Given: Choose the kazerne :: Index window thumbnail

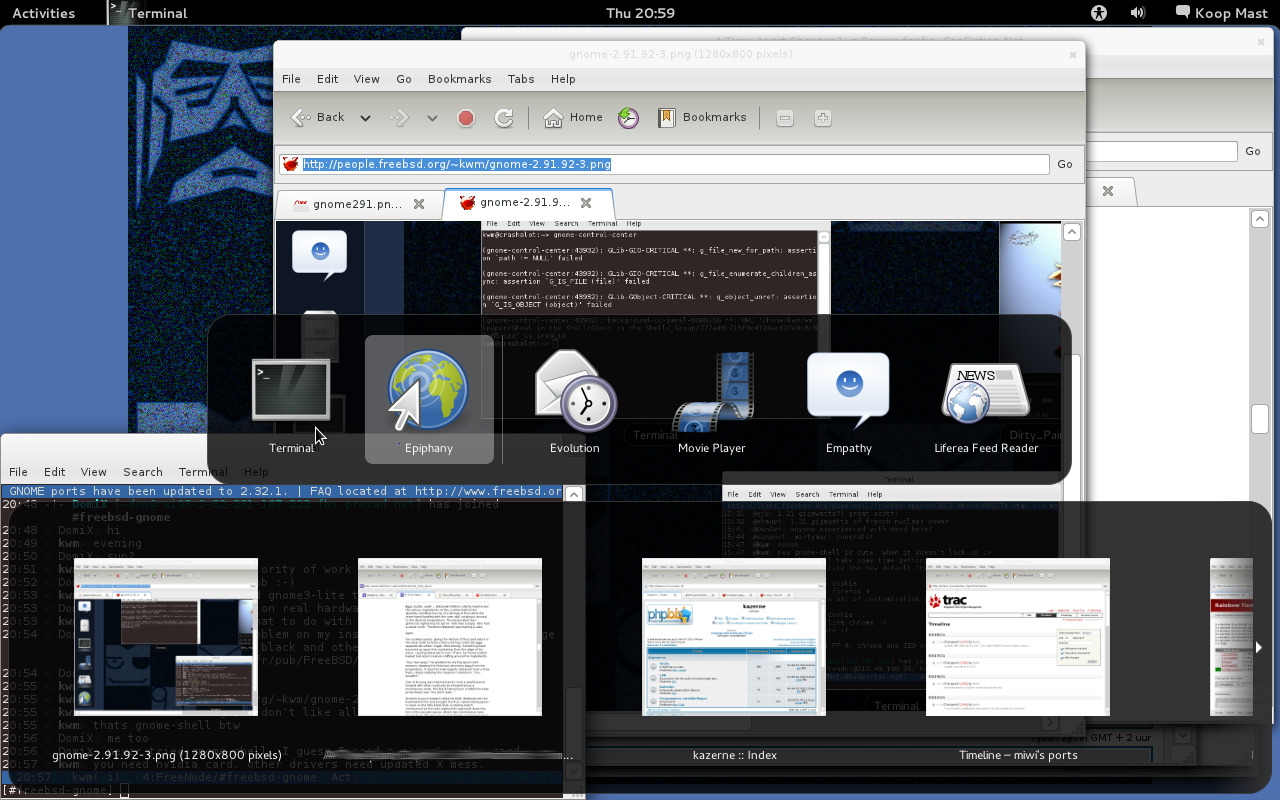Looking at the screenshot, I should [x=734, y=637].
